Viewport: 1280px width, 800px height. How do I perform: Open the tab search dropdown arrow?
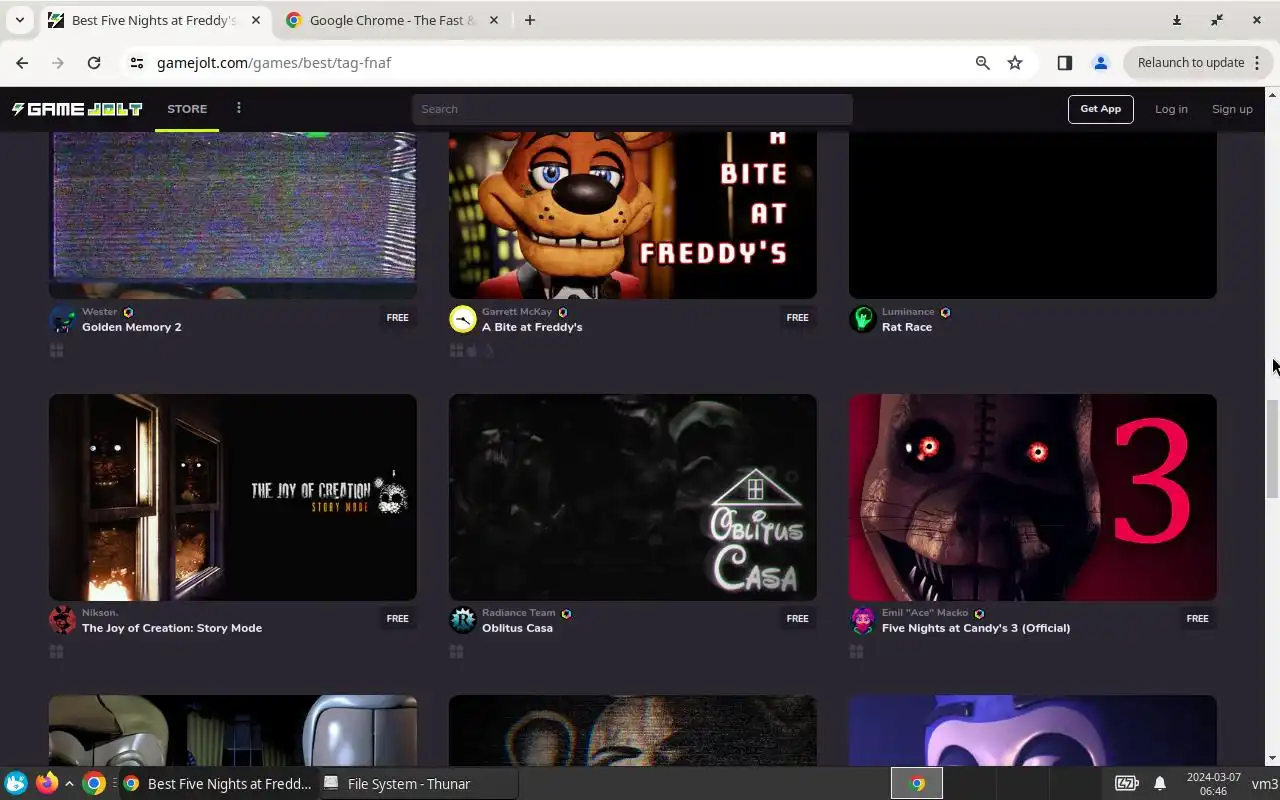coord(19,20)
